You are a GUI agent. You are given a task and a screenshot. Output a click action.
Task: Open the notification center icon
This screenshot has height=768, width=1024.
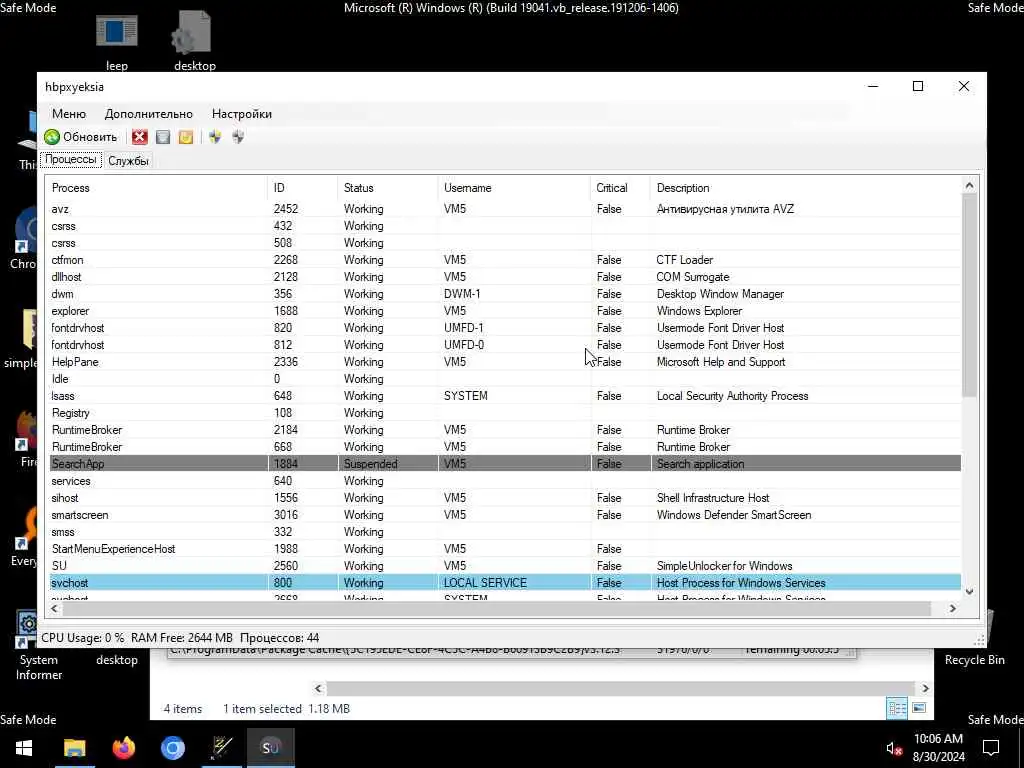[991, 748]
